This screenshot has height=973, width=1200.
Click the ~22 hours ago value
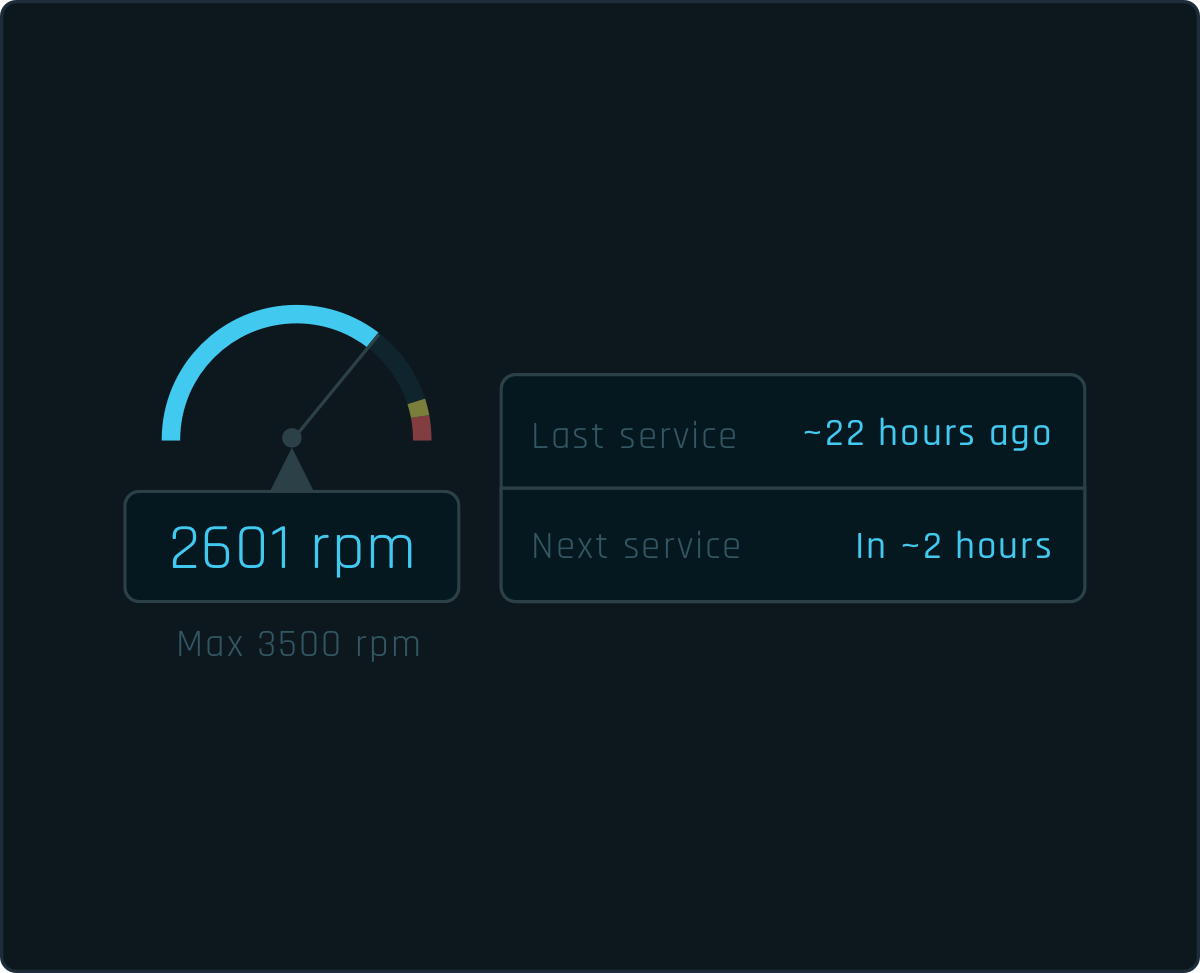927,433
